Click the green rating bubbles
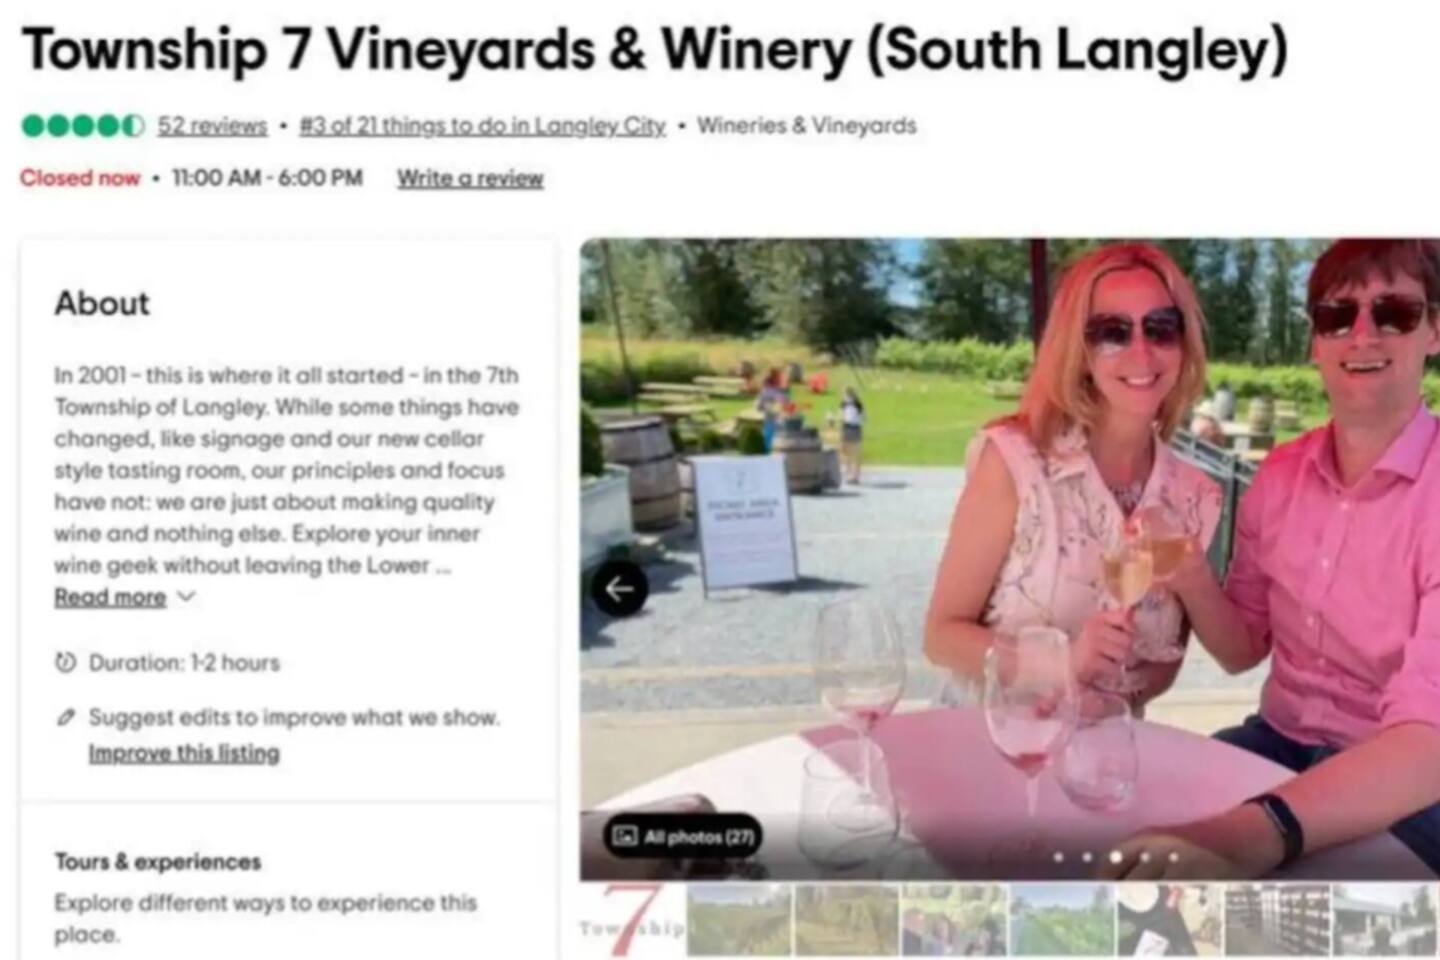1440x960 pixels. point(83,126)
